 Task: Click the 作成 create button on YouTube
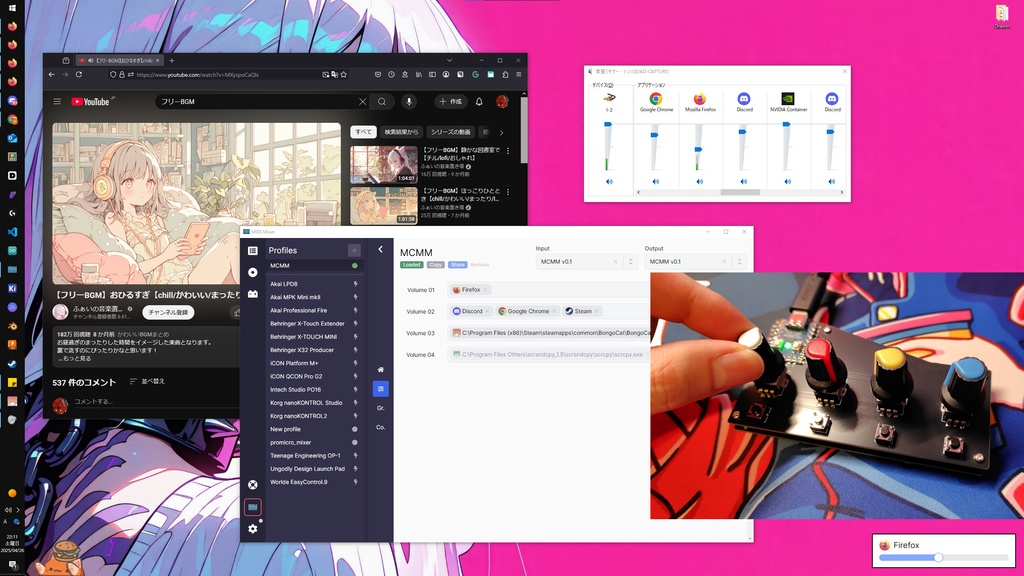tap(451, 102)
